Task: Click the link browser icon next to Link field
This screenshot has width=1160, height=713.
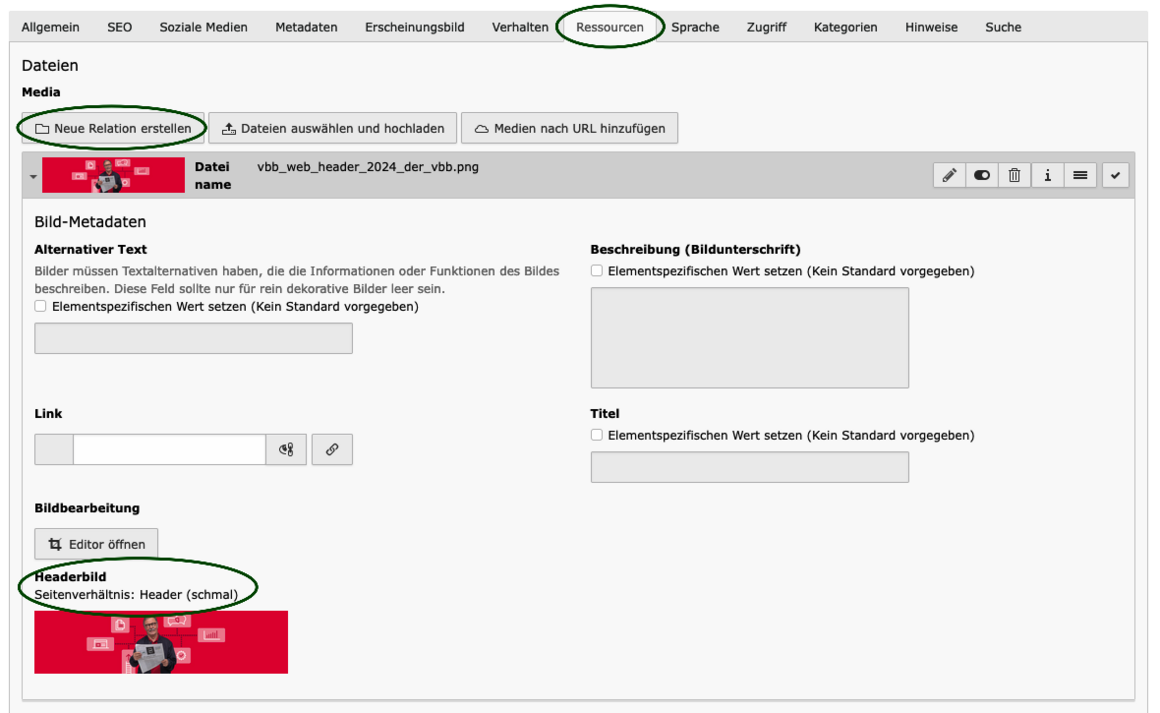Action: point(286,449)
